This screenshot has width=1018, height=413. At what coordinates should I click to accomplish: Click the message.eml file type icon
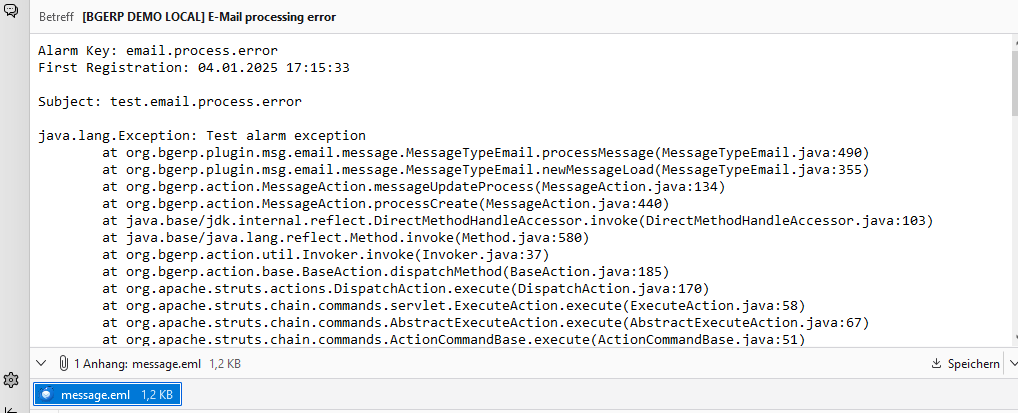point(47,395)
